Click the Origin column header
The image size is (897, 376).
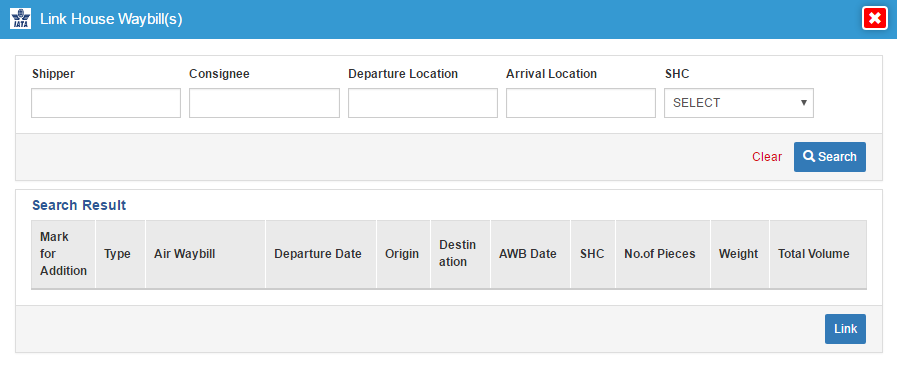(x=403, y=254)
